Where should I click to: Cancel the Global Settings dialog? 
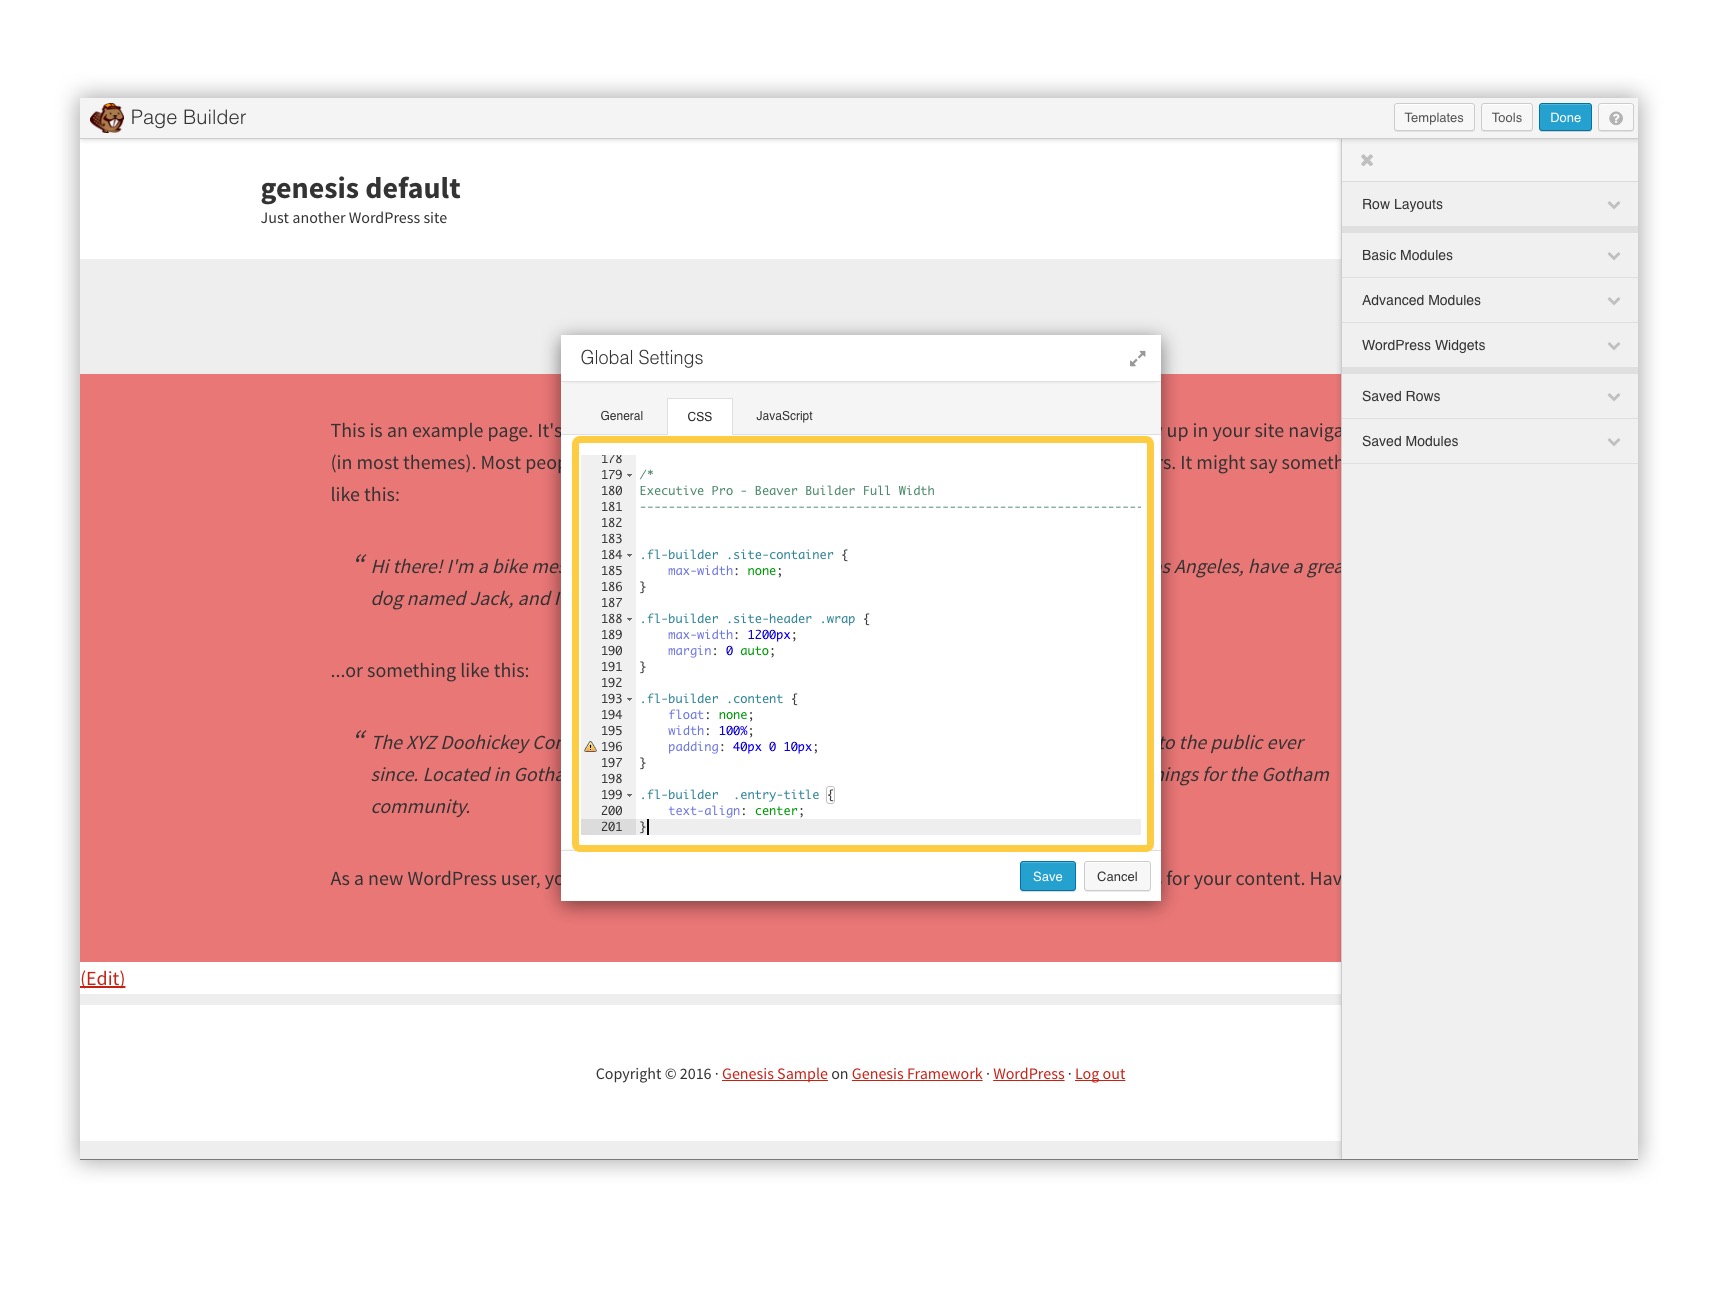[1117, 876]
